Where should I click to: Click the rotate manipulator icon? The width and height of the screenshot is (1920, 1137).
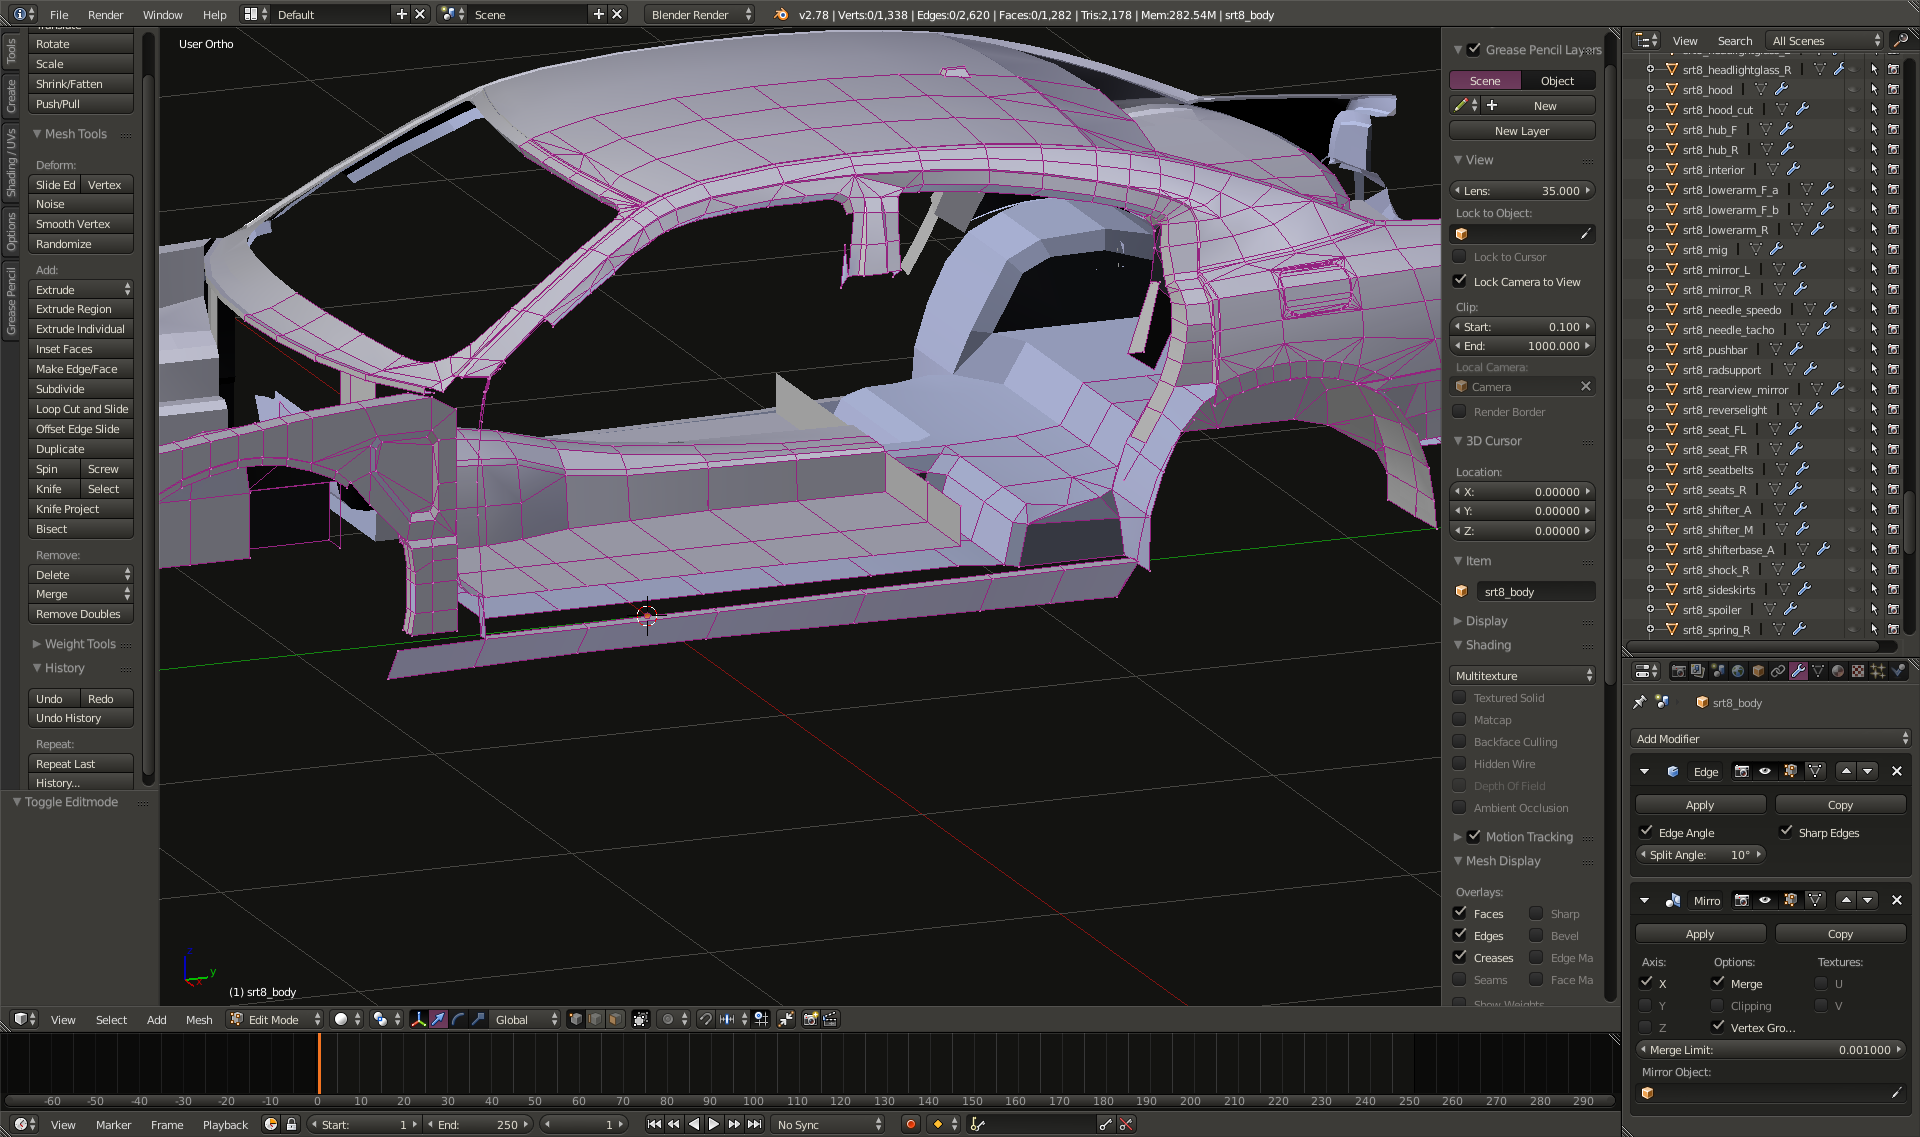[x=458, y=1019]
